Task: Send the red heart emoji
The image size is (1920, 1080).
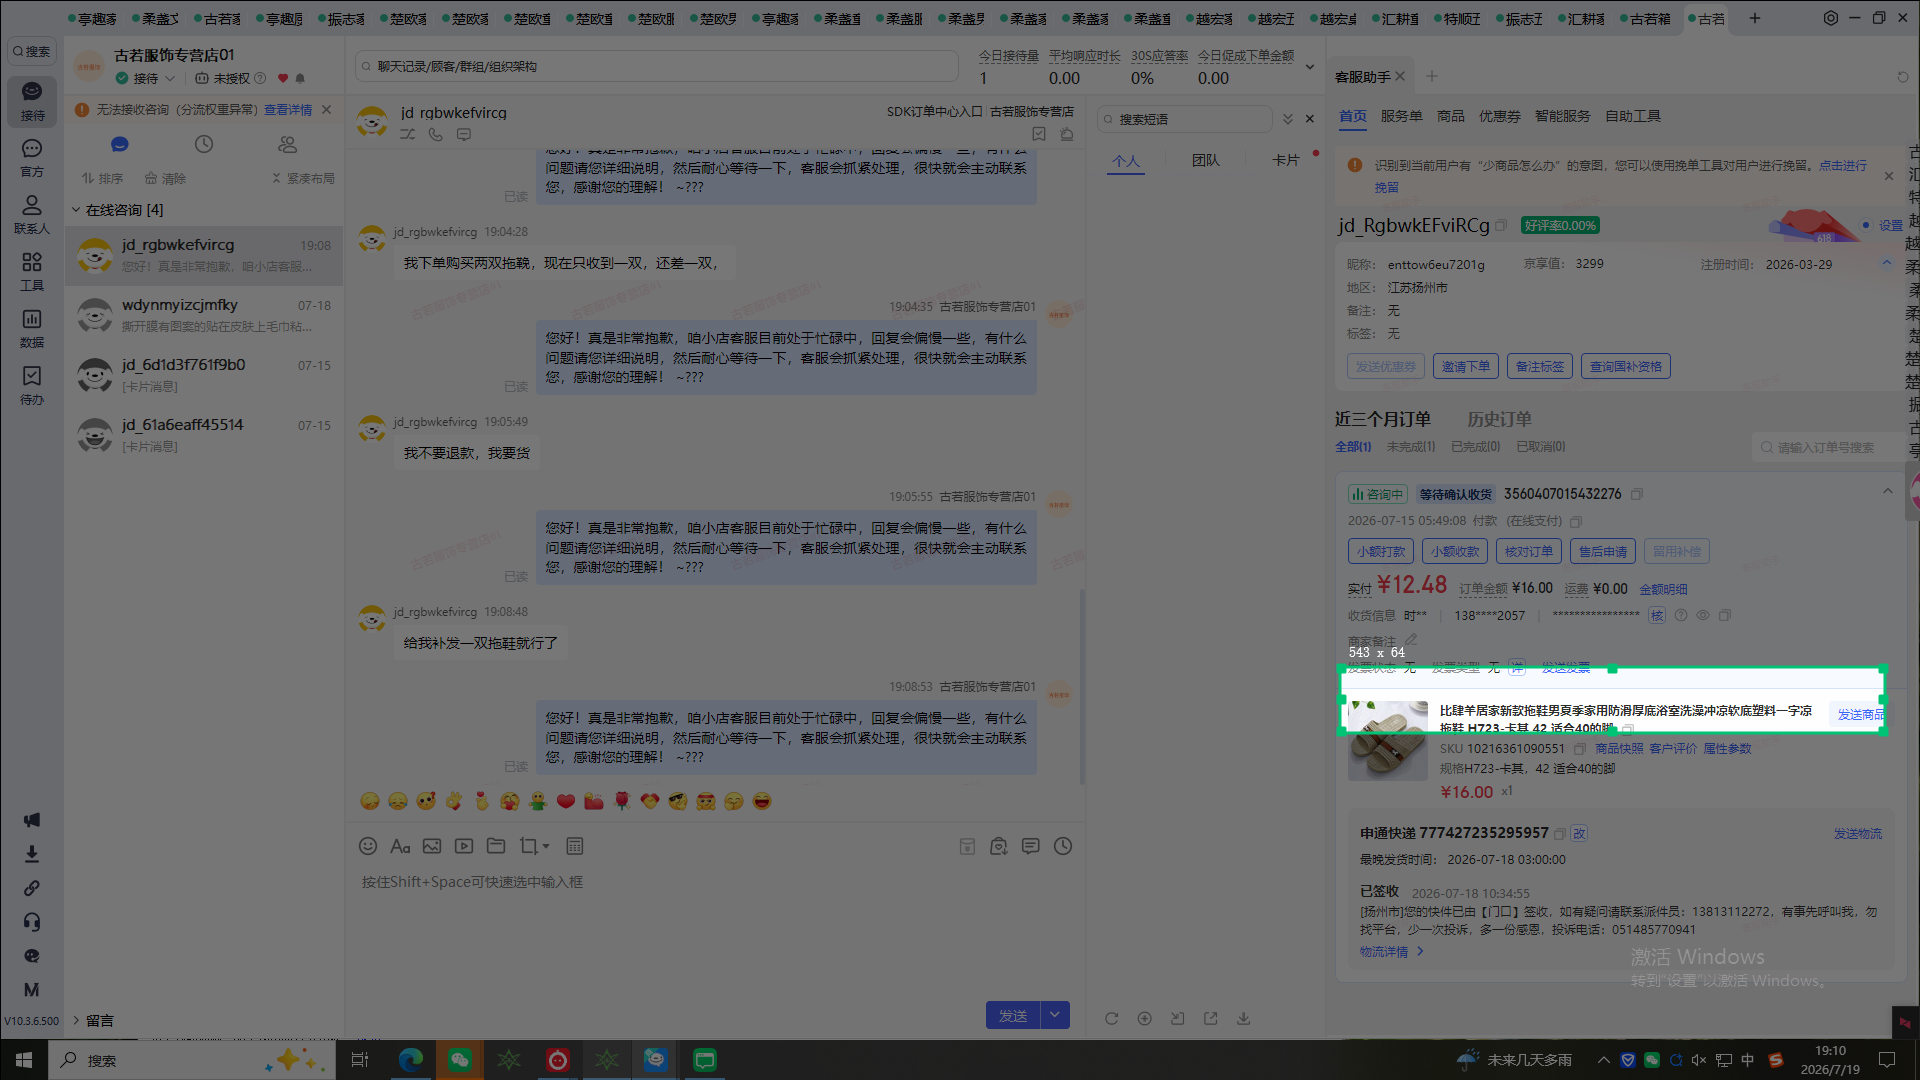Action: (566, 801)
